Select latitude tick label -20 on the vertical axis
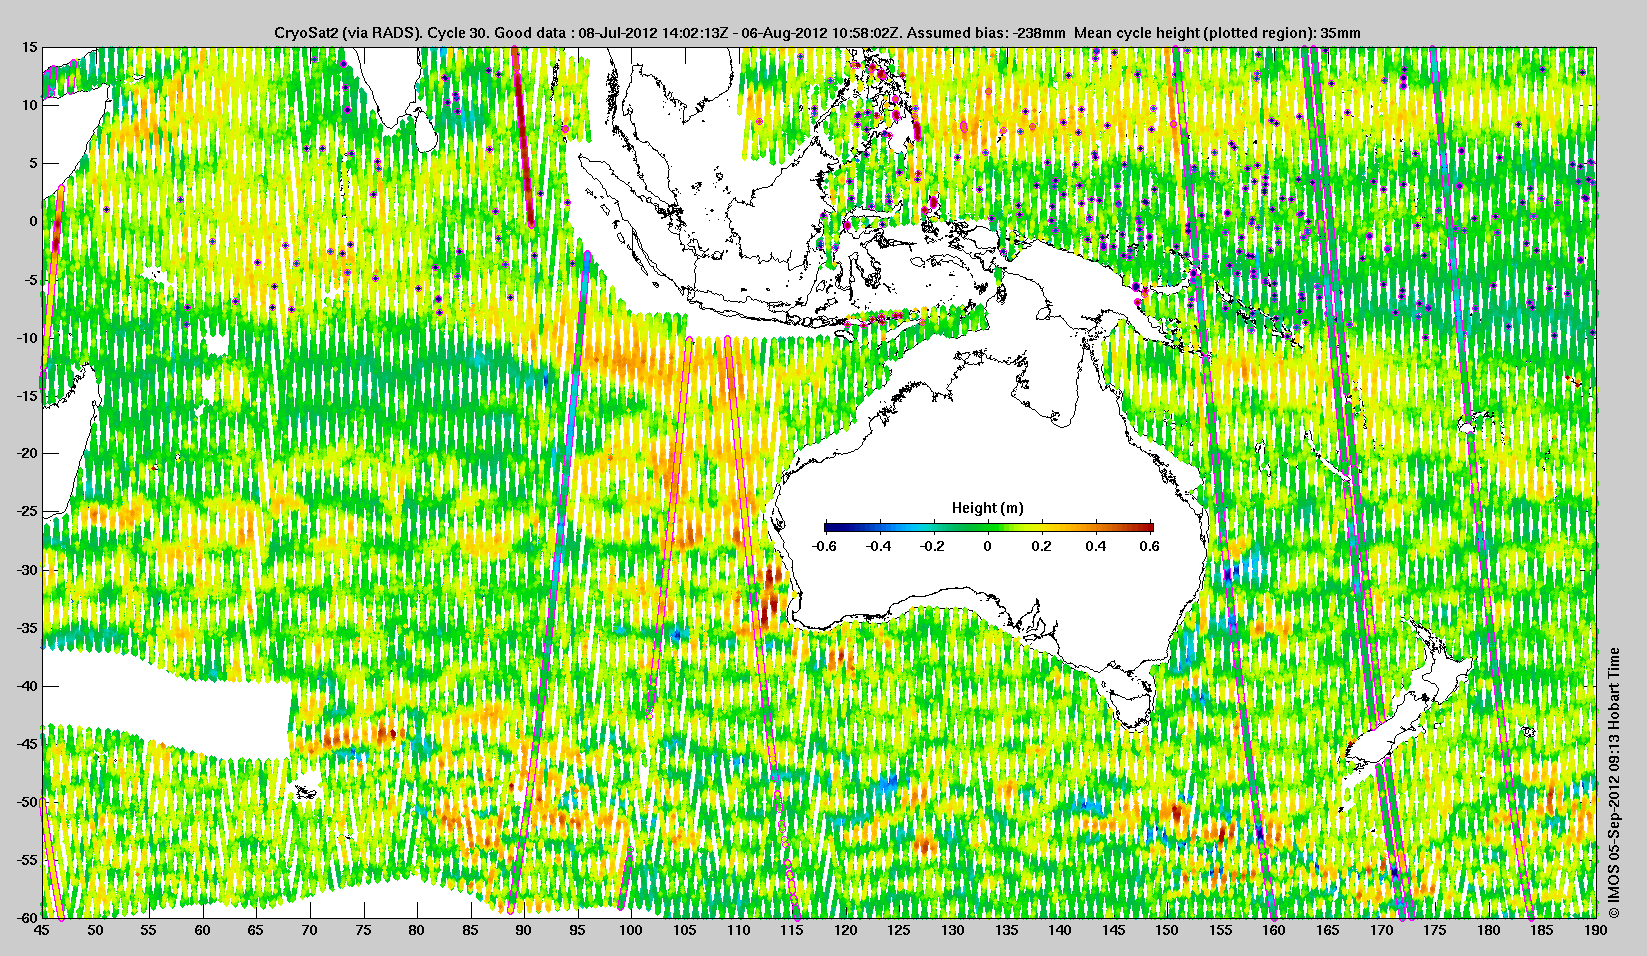The height and width of the screenshot is (956, 1647). pyautogui.click(x=28, y=453)
